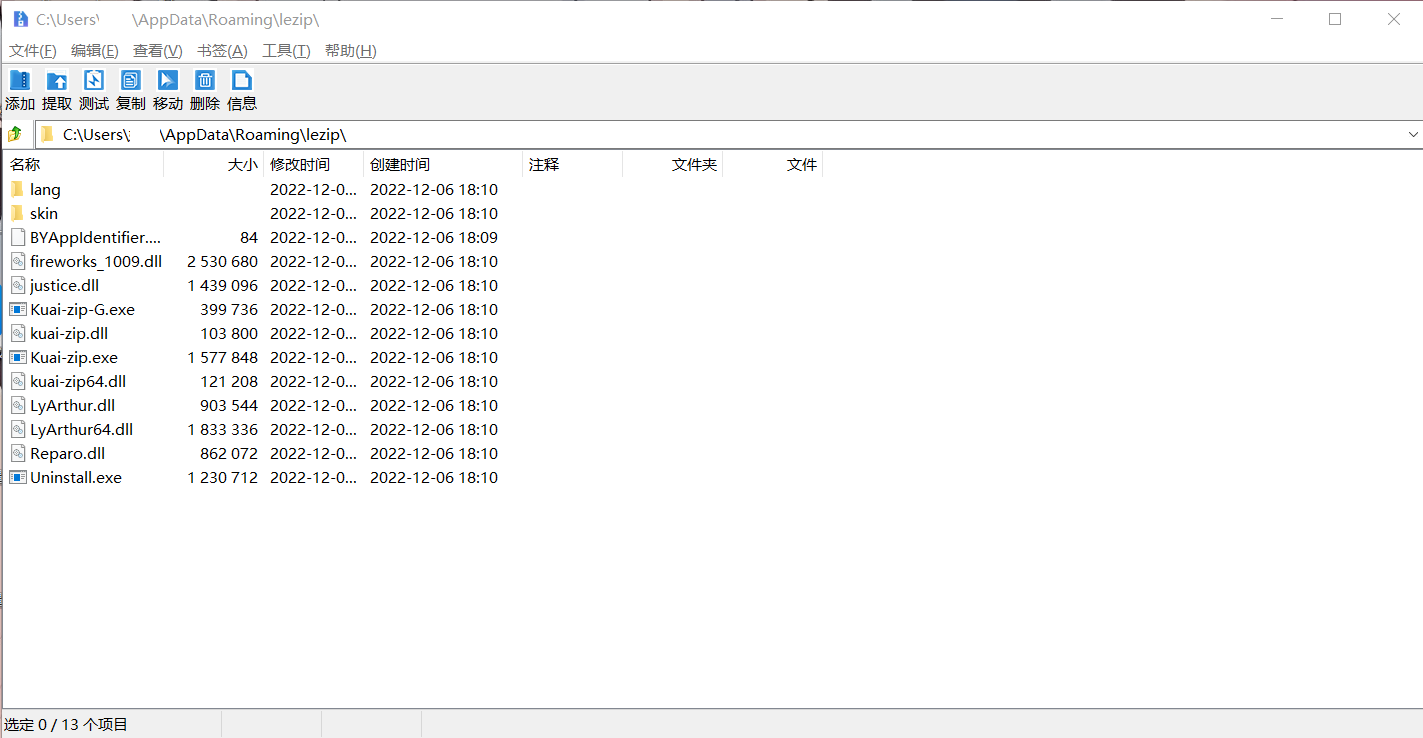
Task: Click the 测试 (Test) toolbar icon
Action: click(94, 81)
